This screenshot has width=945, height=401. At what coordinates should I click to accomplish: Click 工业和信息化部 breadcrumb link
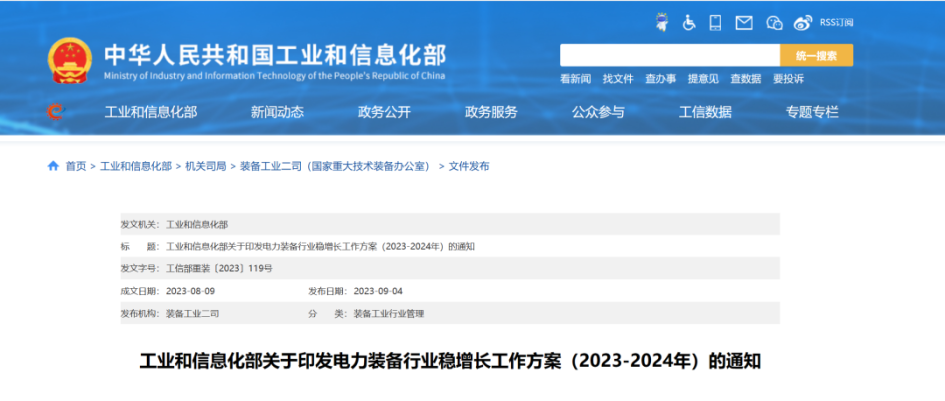(x=136, y=166)
